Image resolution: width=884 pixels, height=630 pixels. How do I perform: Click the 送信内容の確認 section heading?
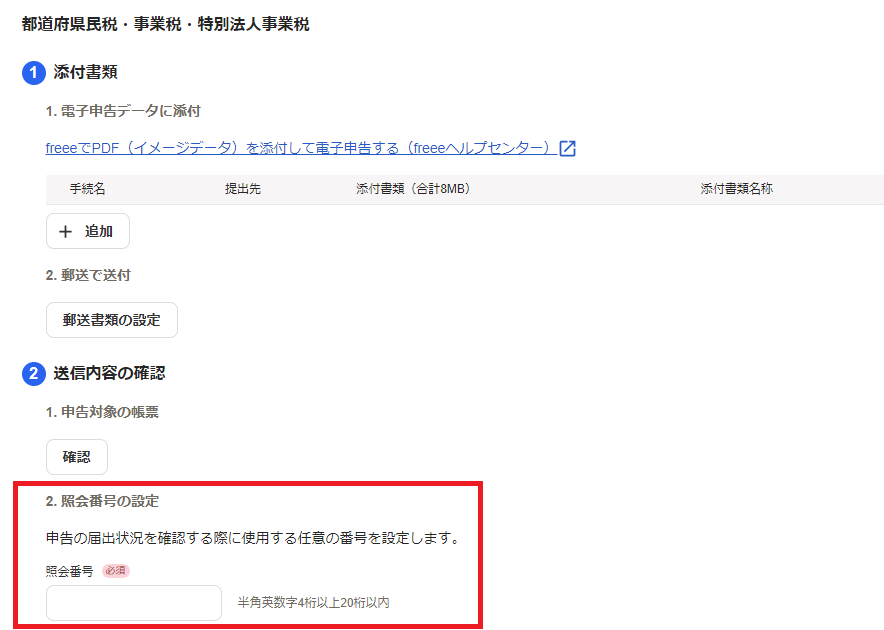tap(109, 373)
